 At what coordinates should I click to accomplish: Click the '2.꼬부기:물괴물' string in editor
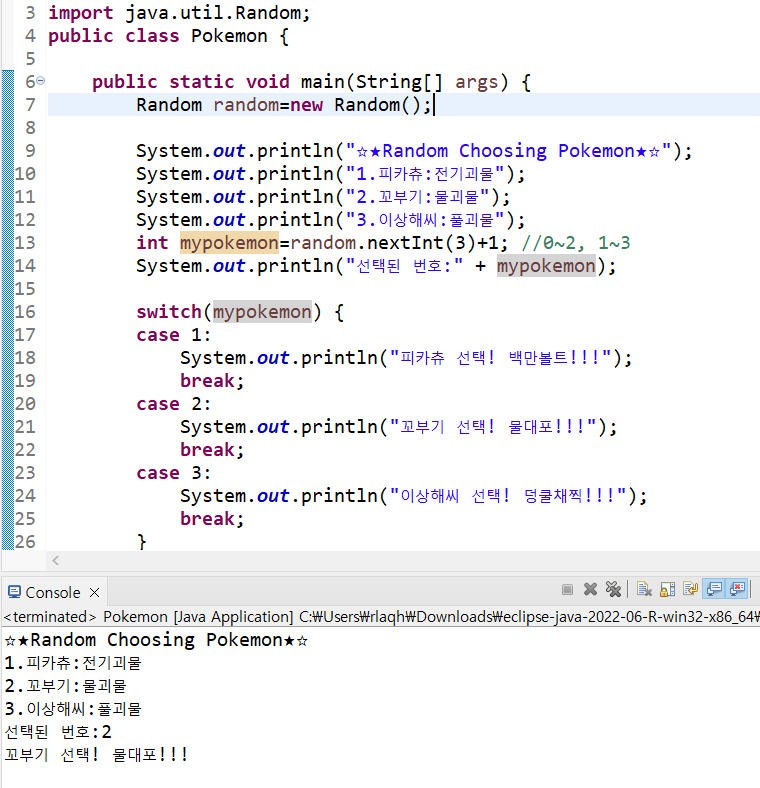point(417,197)
